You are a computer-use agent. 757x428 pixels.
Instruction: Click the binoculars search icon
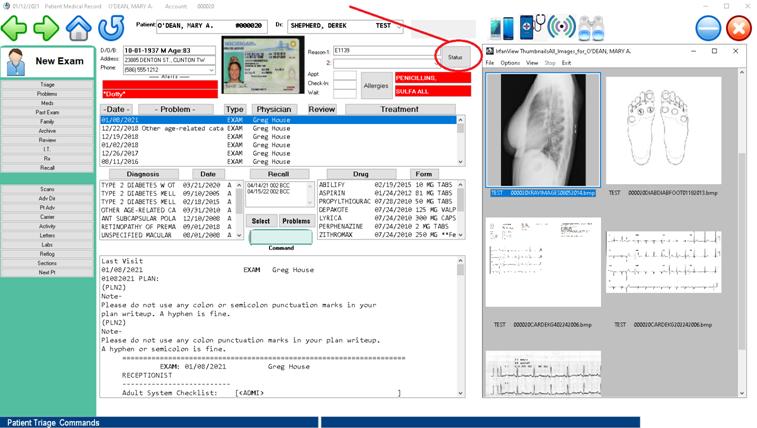tap(592, 27)
